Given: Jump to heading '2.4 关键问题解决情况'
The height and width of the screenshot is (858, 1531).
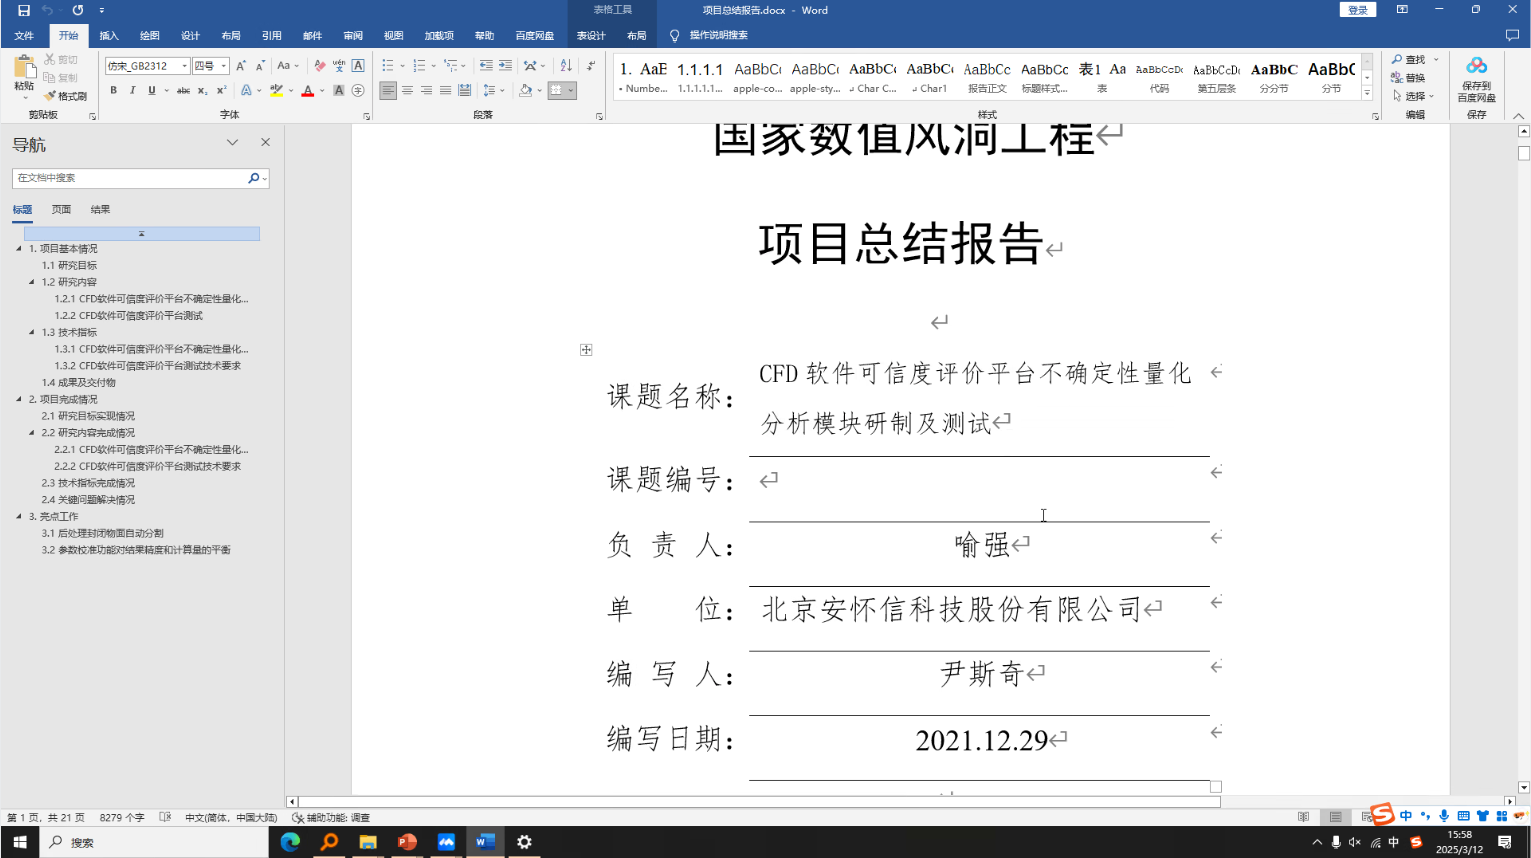Looking at the screenshot, I should (x=88, y=500).
